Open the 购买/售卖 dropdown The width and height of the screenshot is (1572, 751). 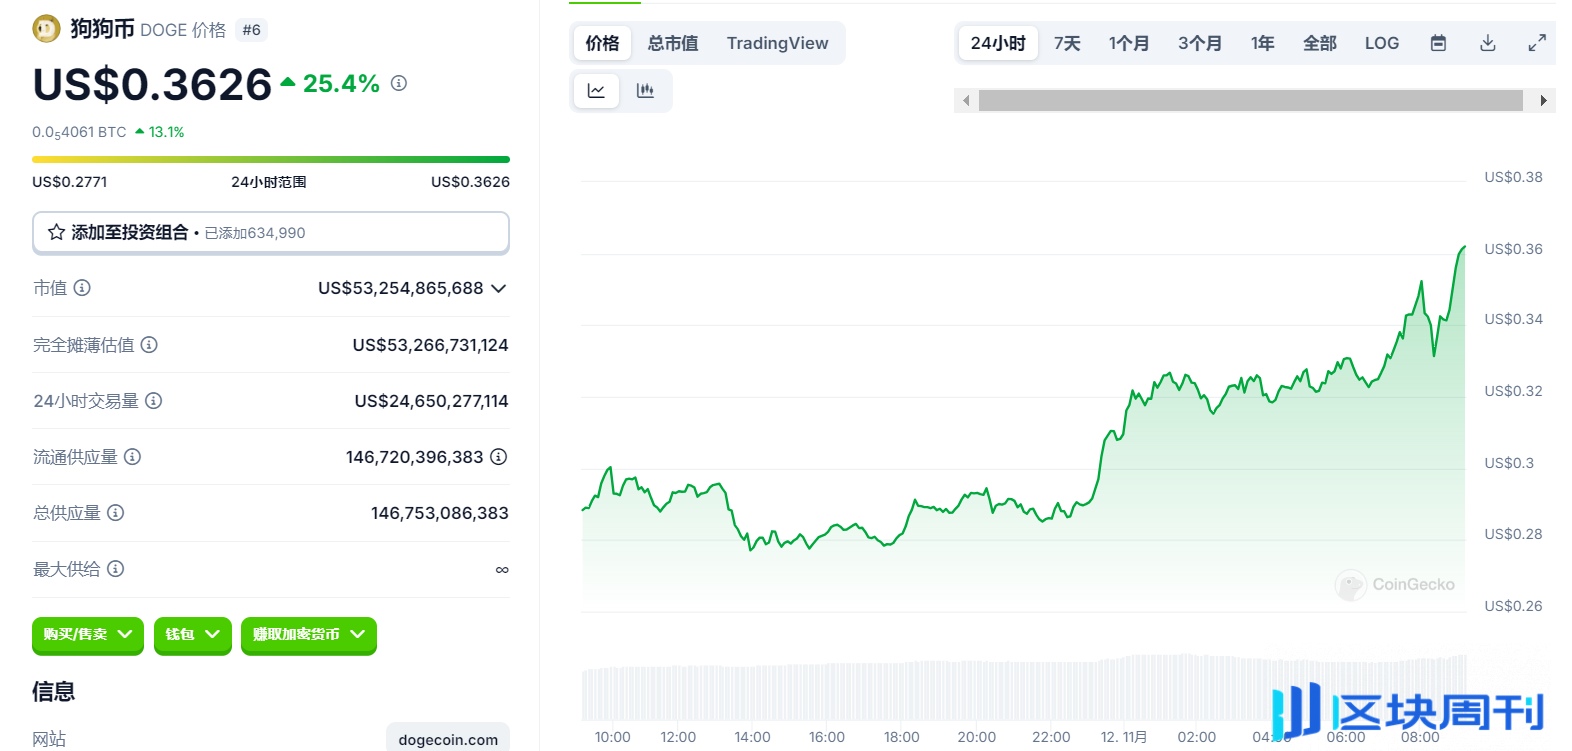point(88,635)
